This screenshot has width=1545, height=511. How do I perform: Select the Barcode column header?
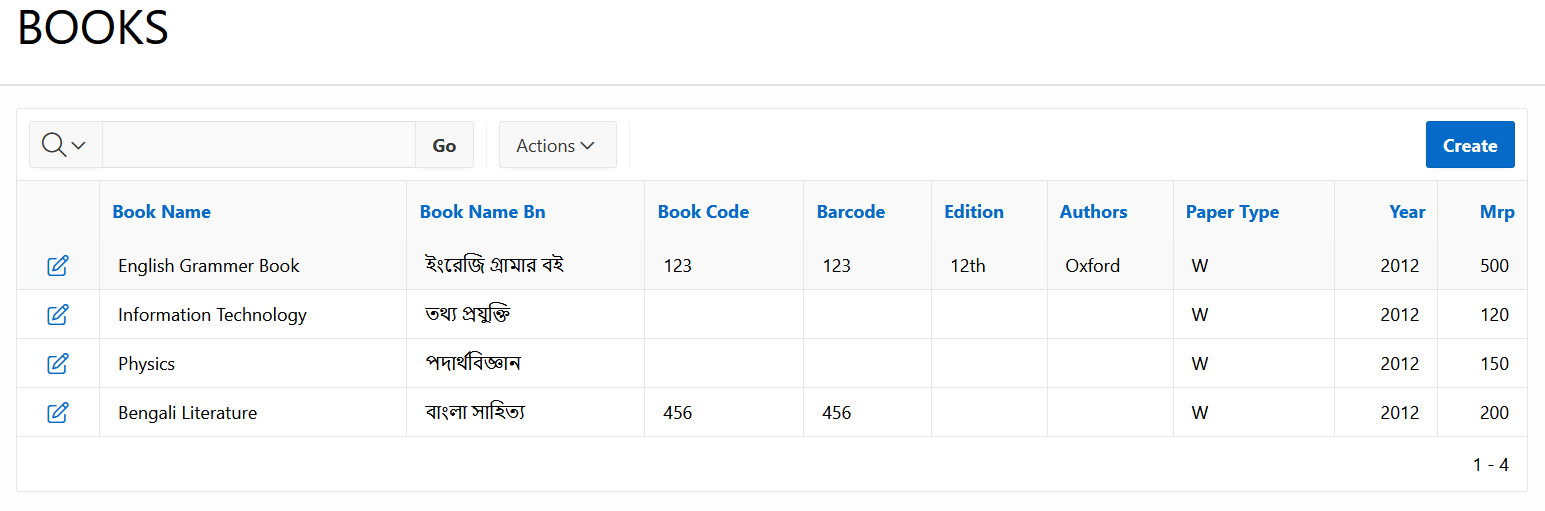click(851, 211)
